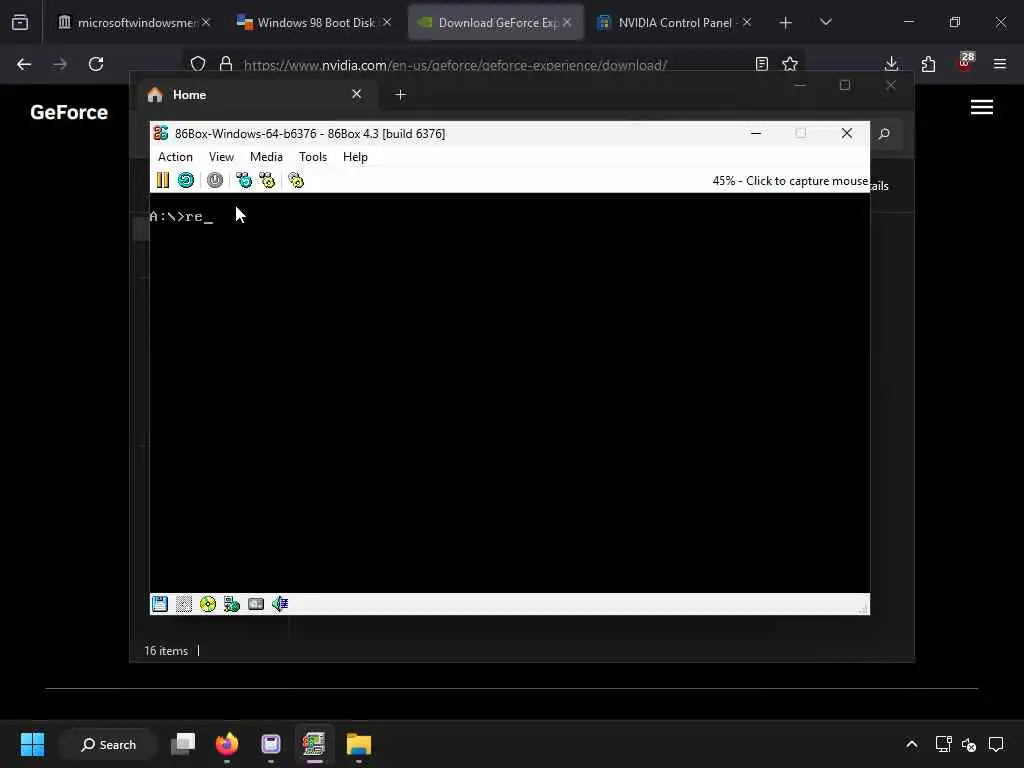Close the Home tab in File Explorer

click(x=357, y=94)
